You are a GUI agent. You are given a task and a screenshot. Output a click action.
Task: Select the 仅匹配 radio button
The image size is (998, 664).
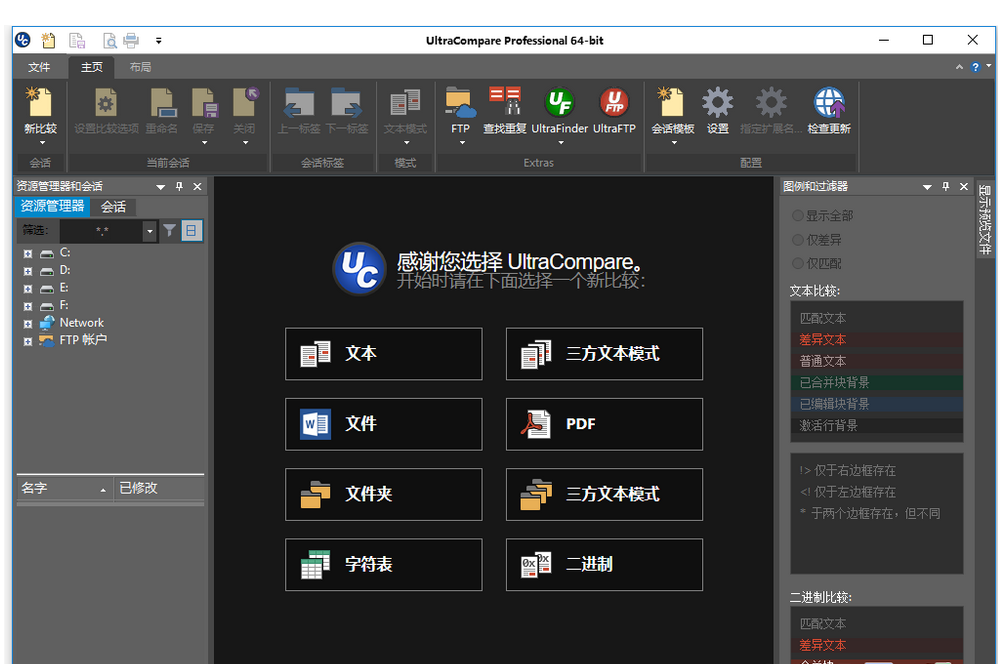(798, 263)
